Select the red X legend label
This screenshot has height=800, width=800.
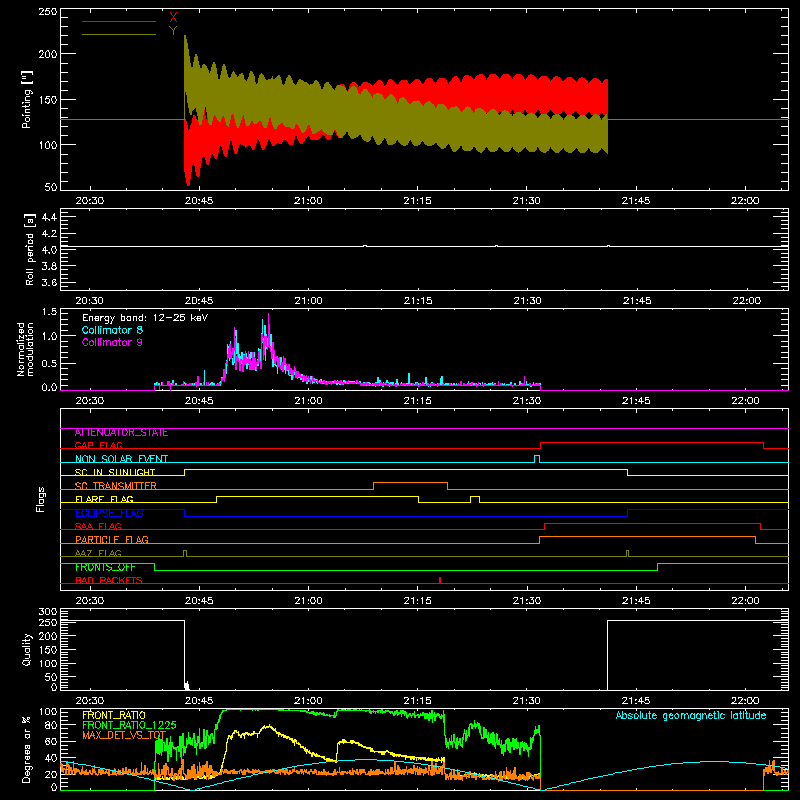coord(173,18)
